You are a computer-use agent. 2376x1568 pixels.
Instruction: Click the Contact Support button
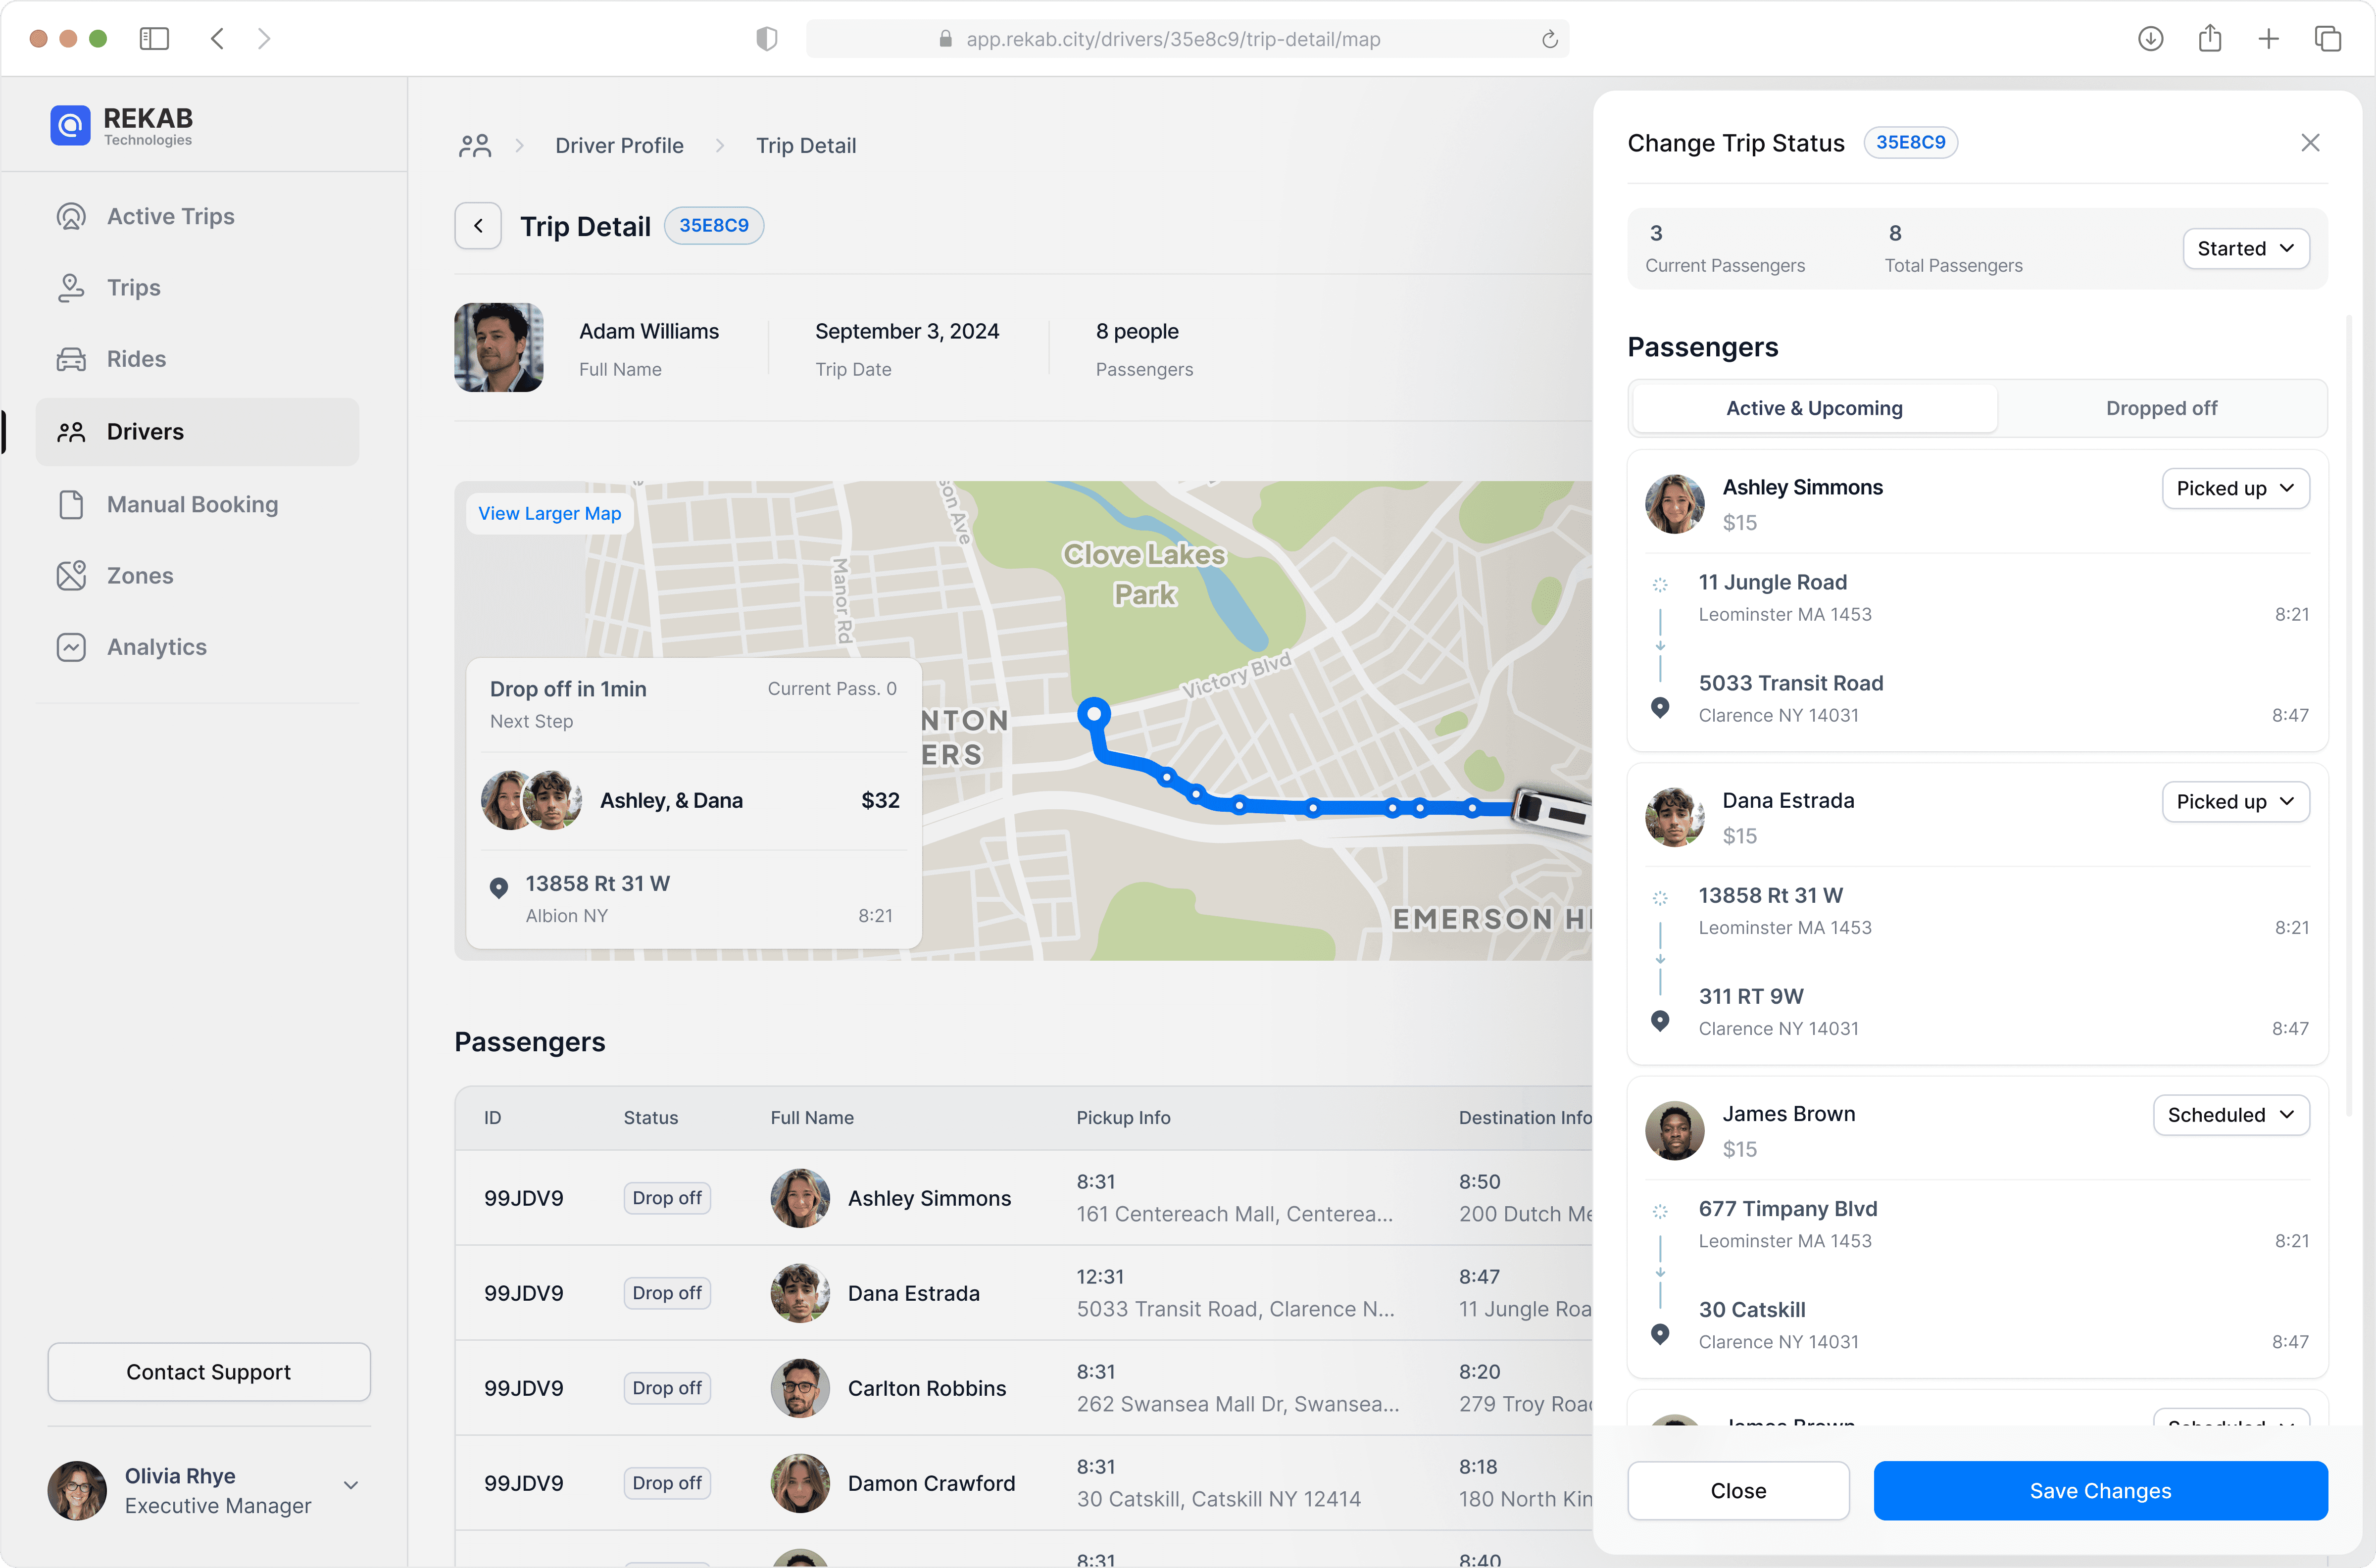coord(208,1372)
